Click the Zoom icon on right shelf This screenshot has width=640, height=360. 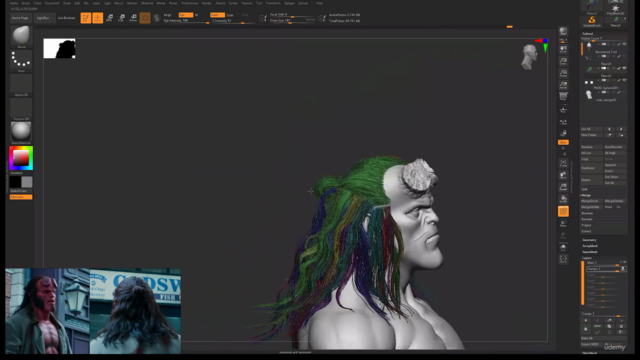[x=563, y=61]
